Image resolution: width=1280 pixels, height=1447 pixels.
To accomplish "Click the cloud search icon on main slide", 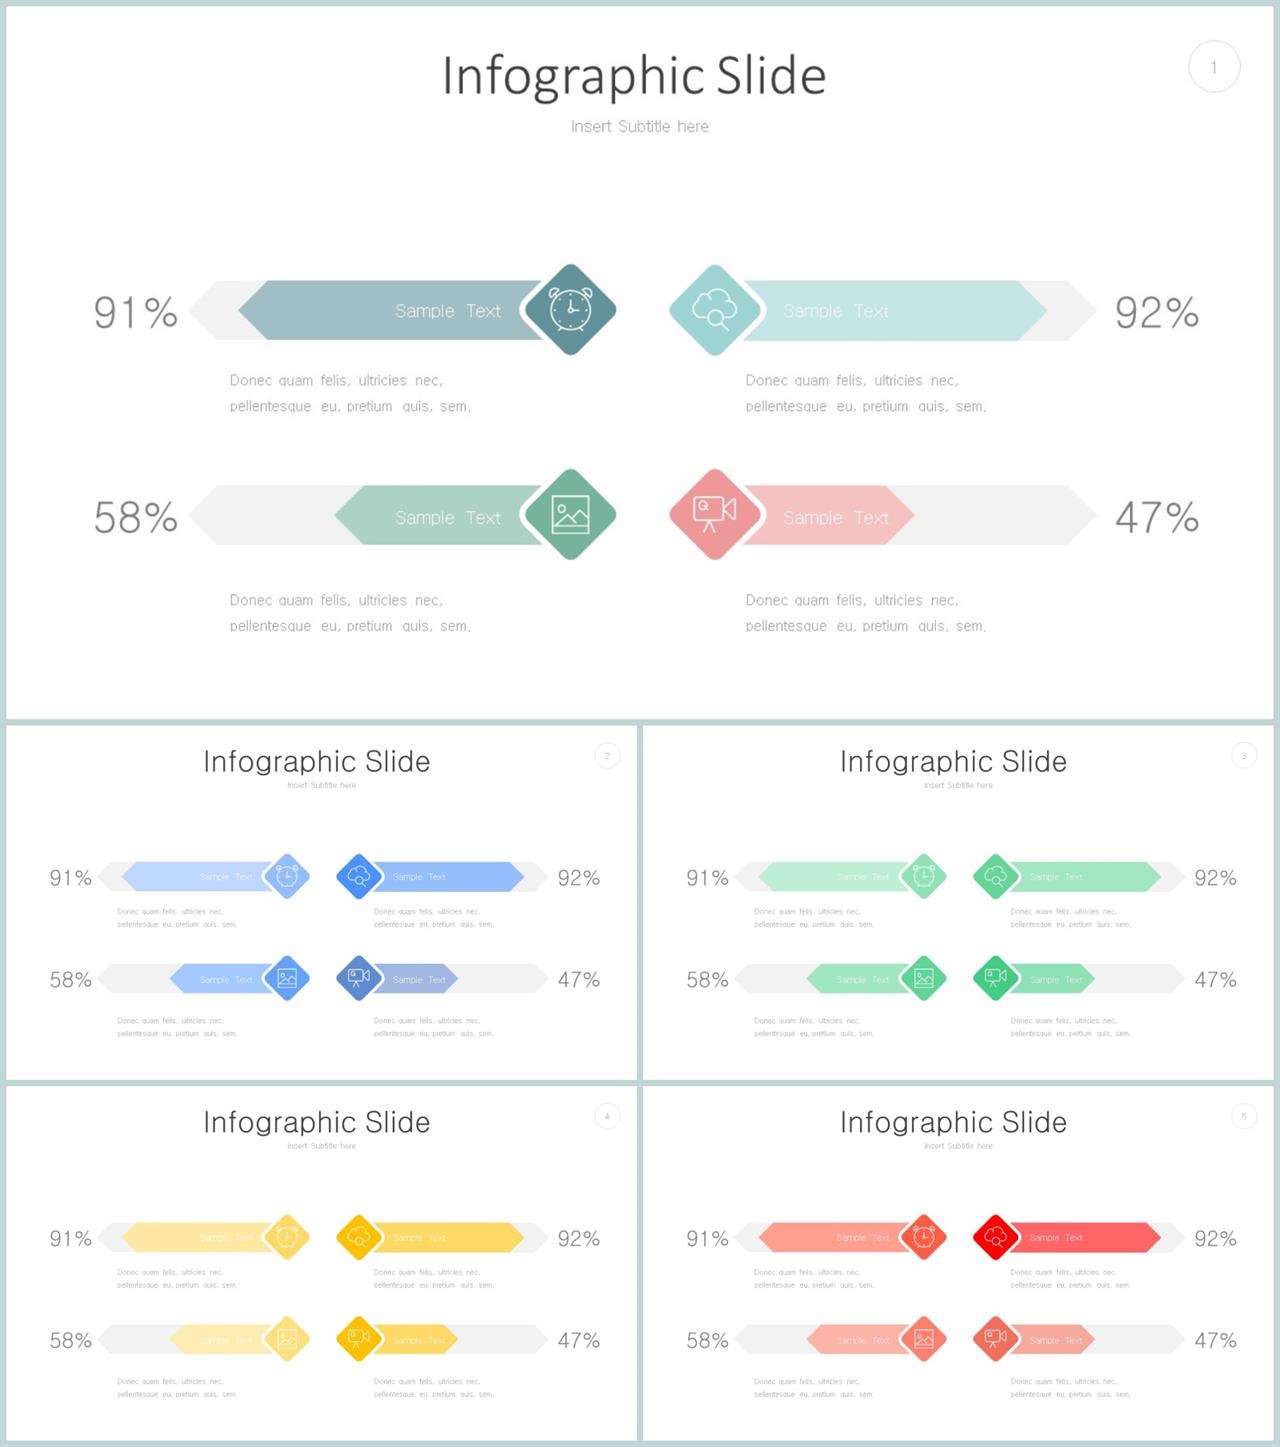I will pos(714,310).
